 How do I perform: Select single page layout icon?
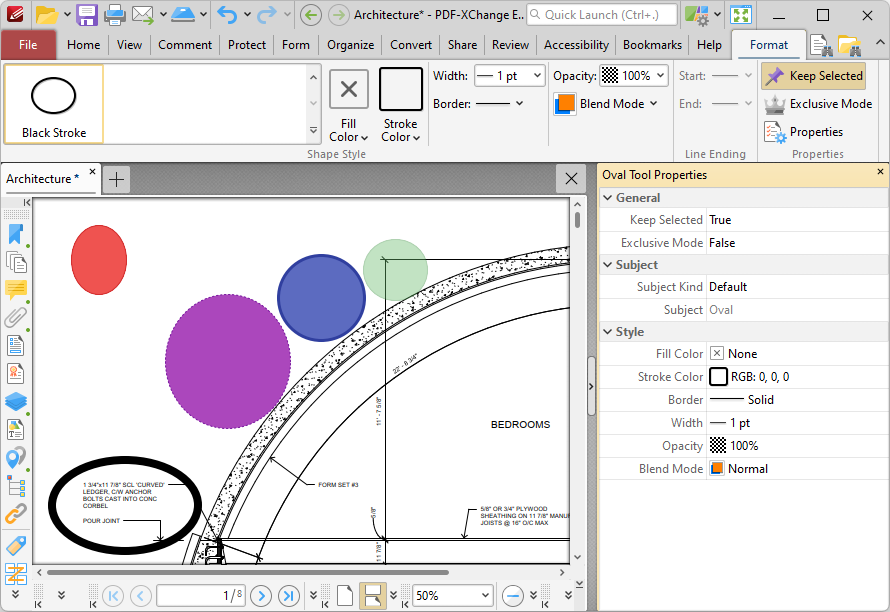(345, 596)
